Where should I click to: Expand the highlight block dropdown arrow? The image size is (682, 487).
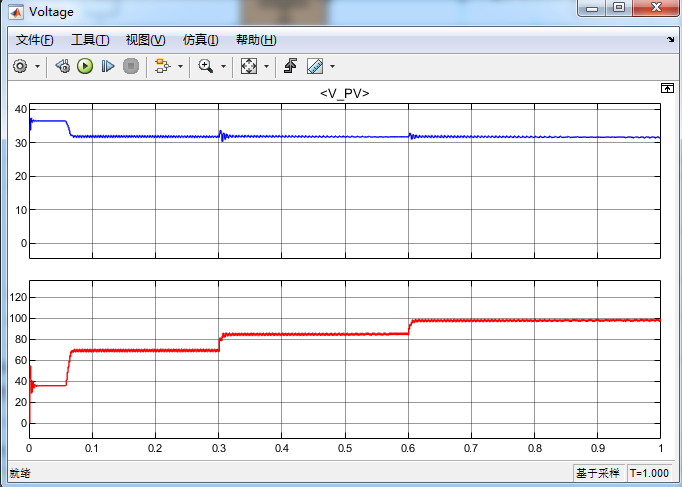click(181, 67)
